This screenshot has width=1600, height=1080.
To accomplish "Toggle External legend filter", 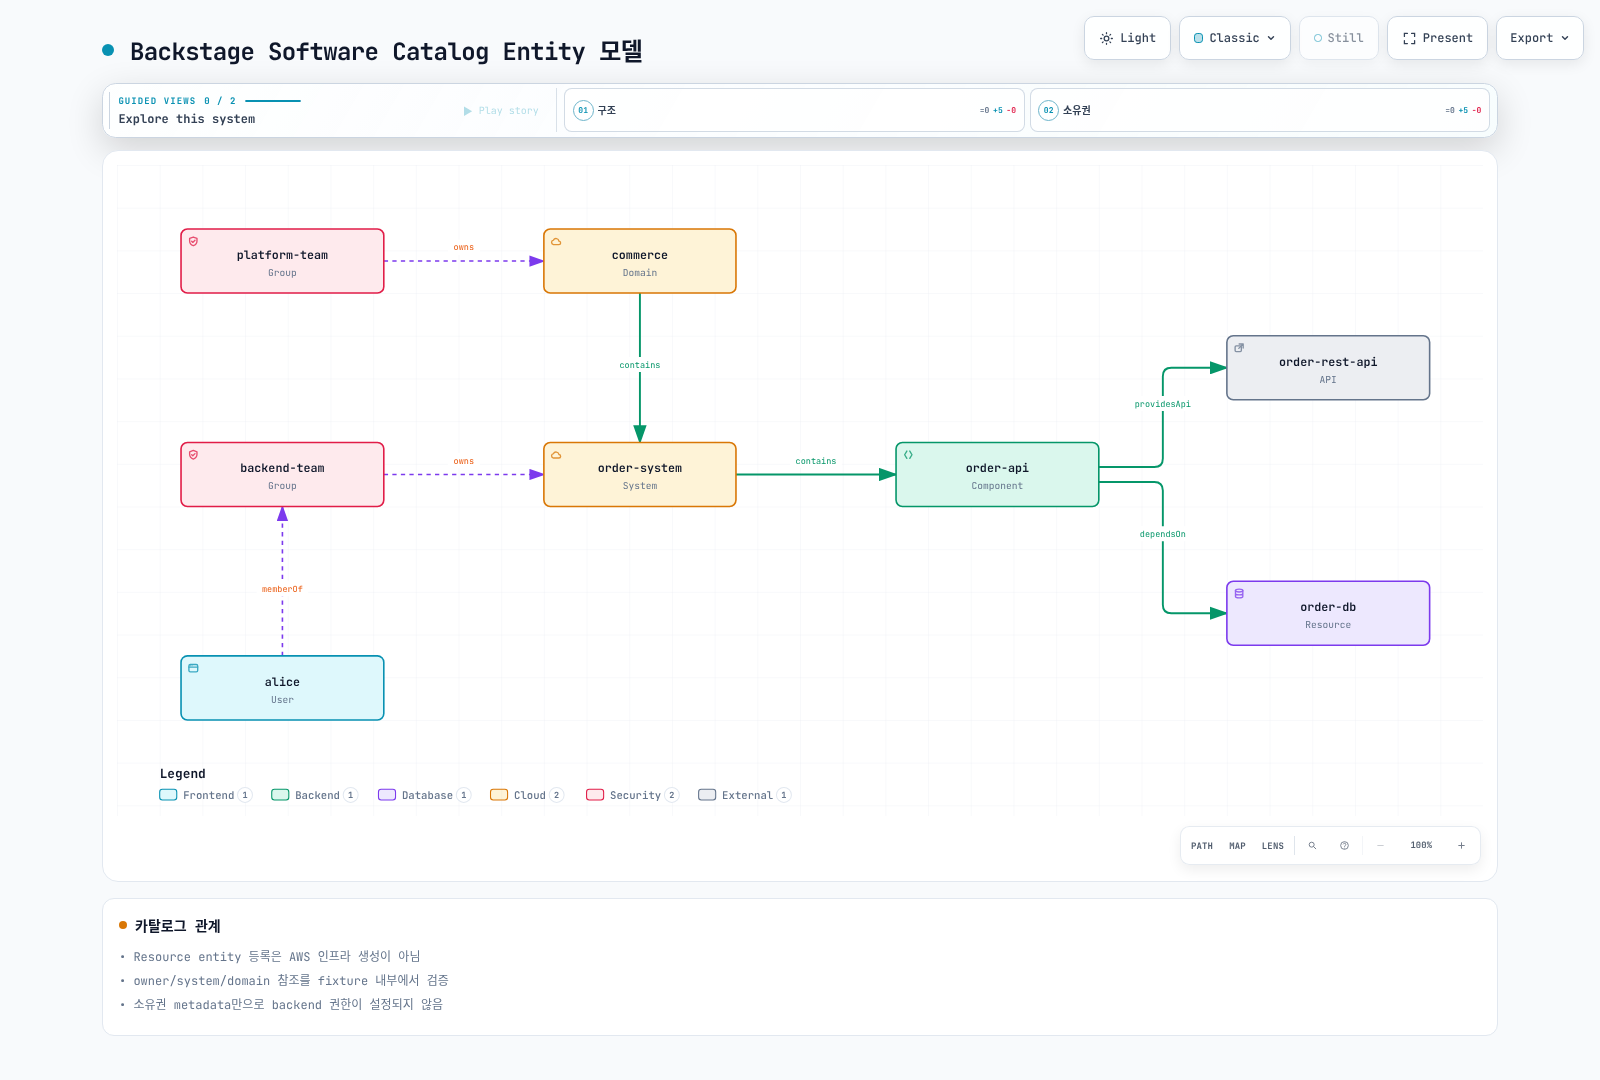I will click(x=745, y=795).
